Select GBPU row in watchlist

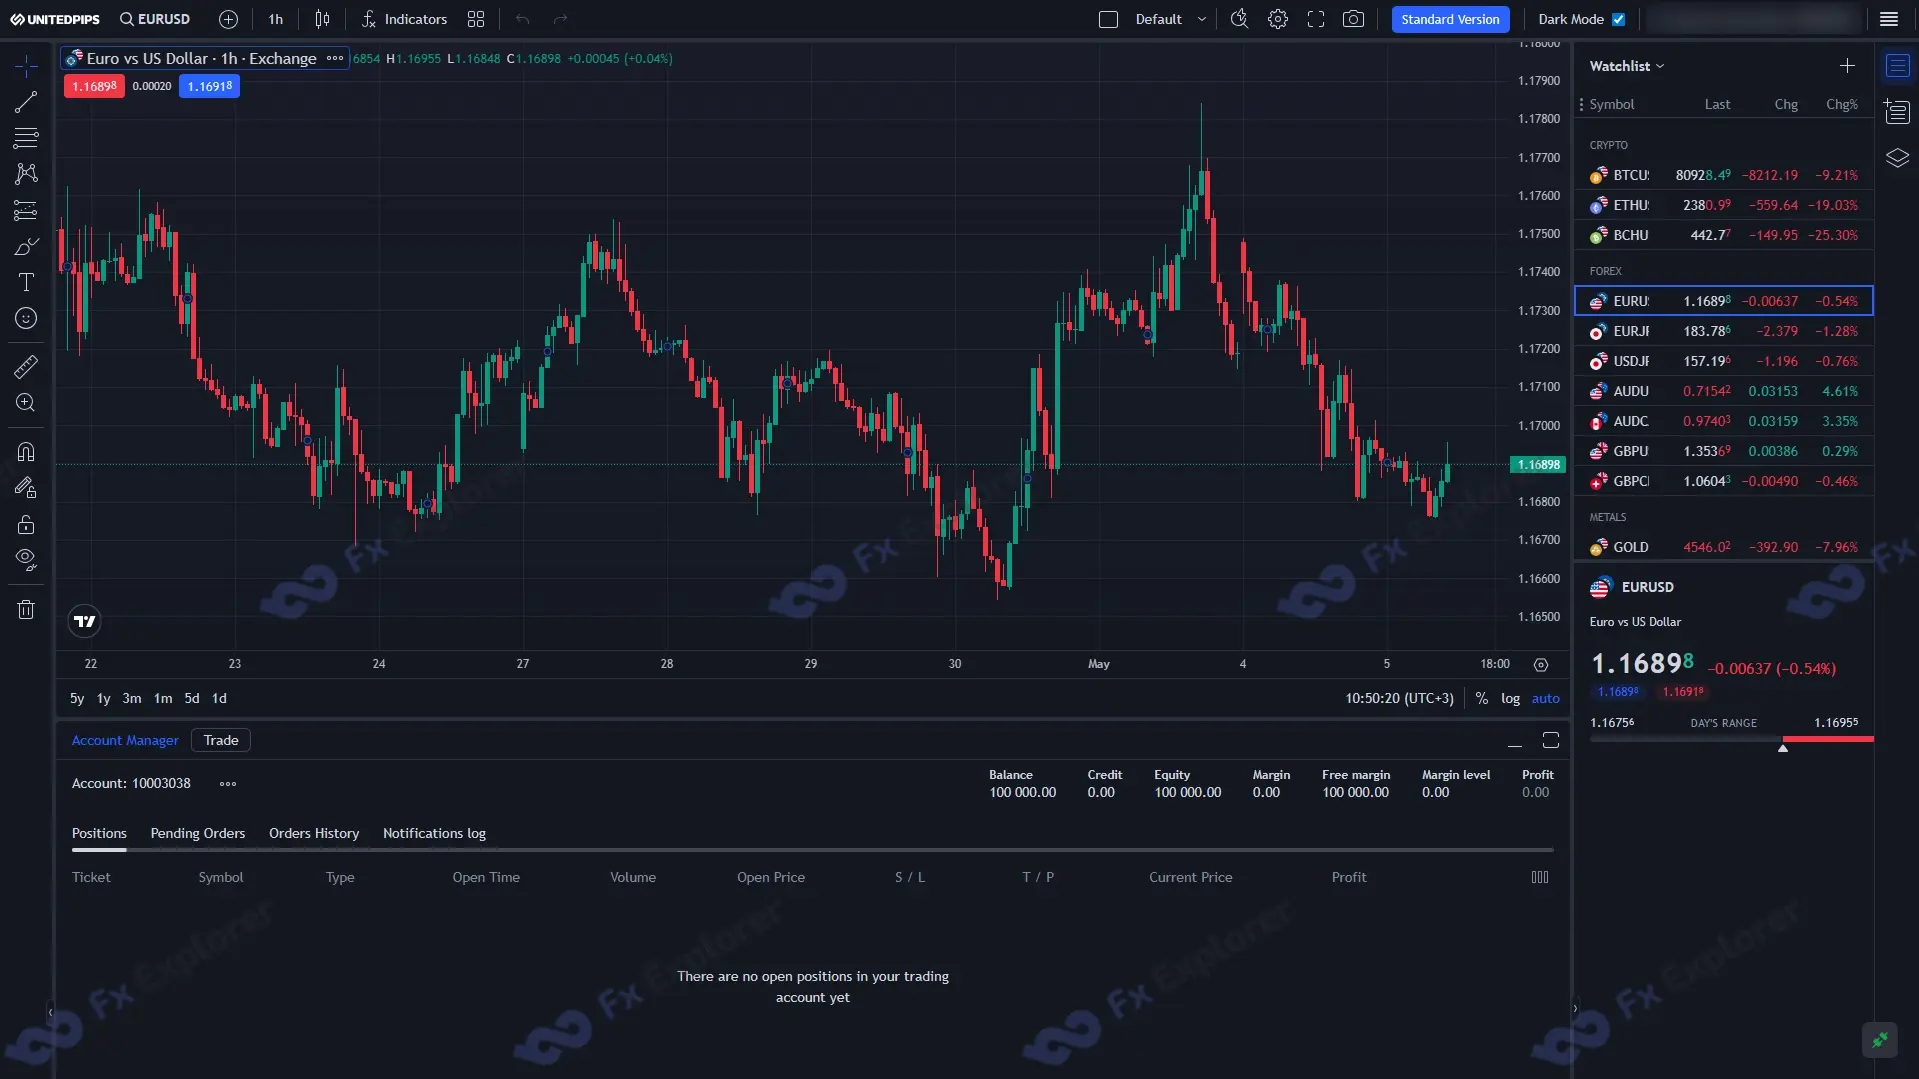[x=1724, y=451]
